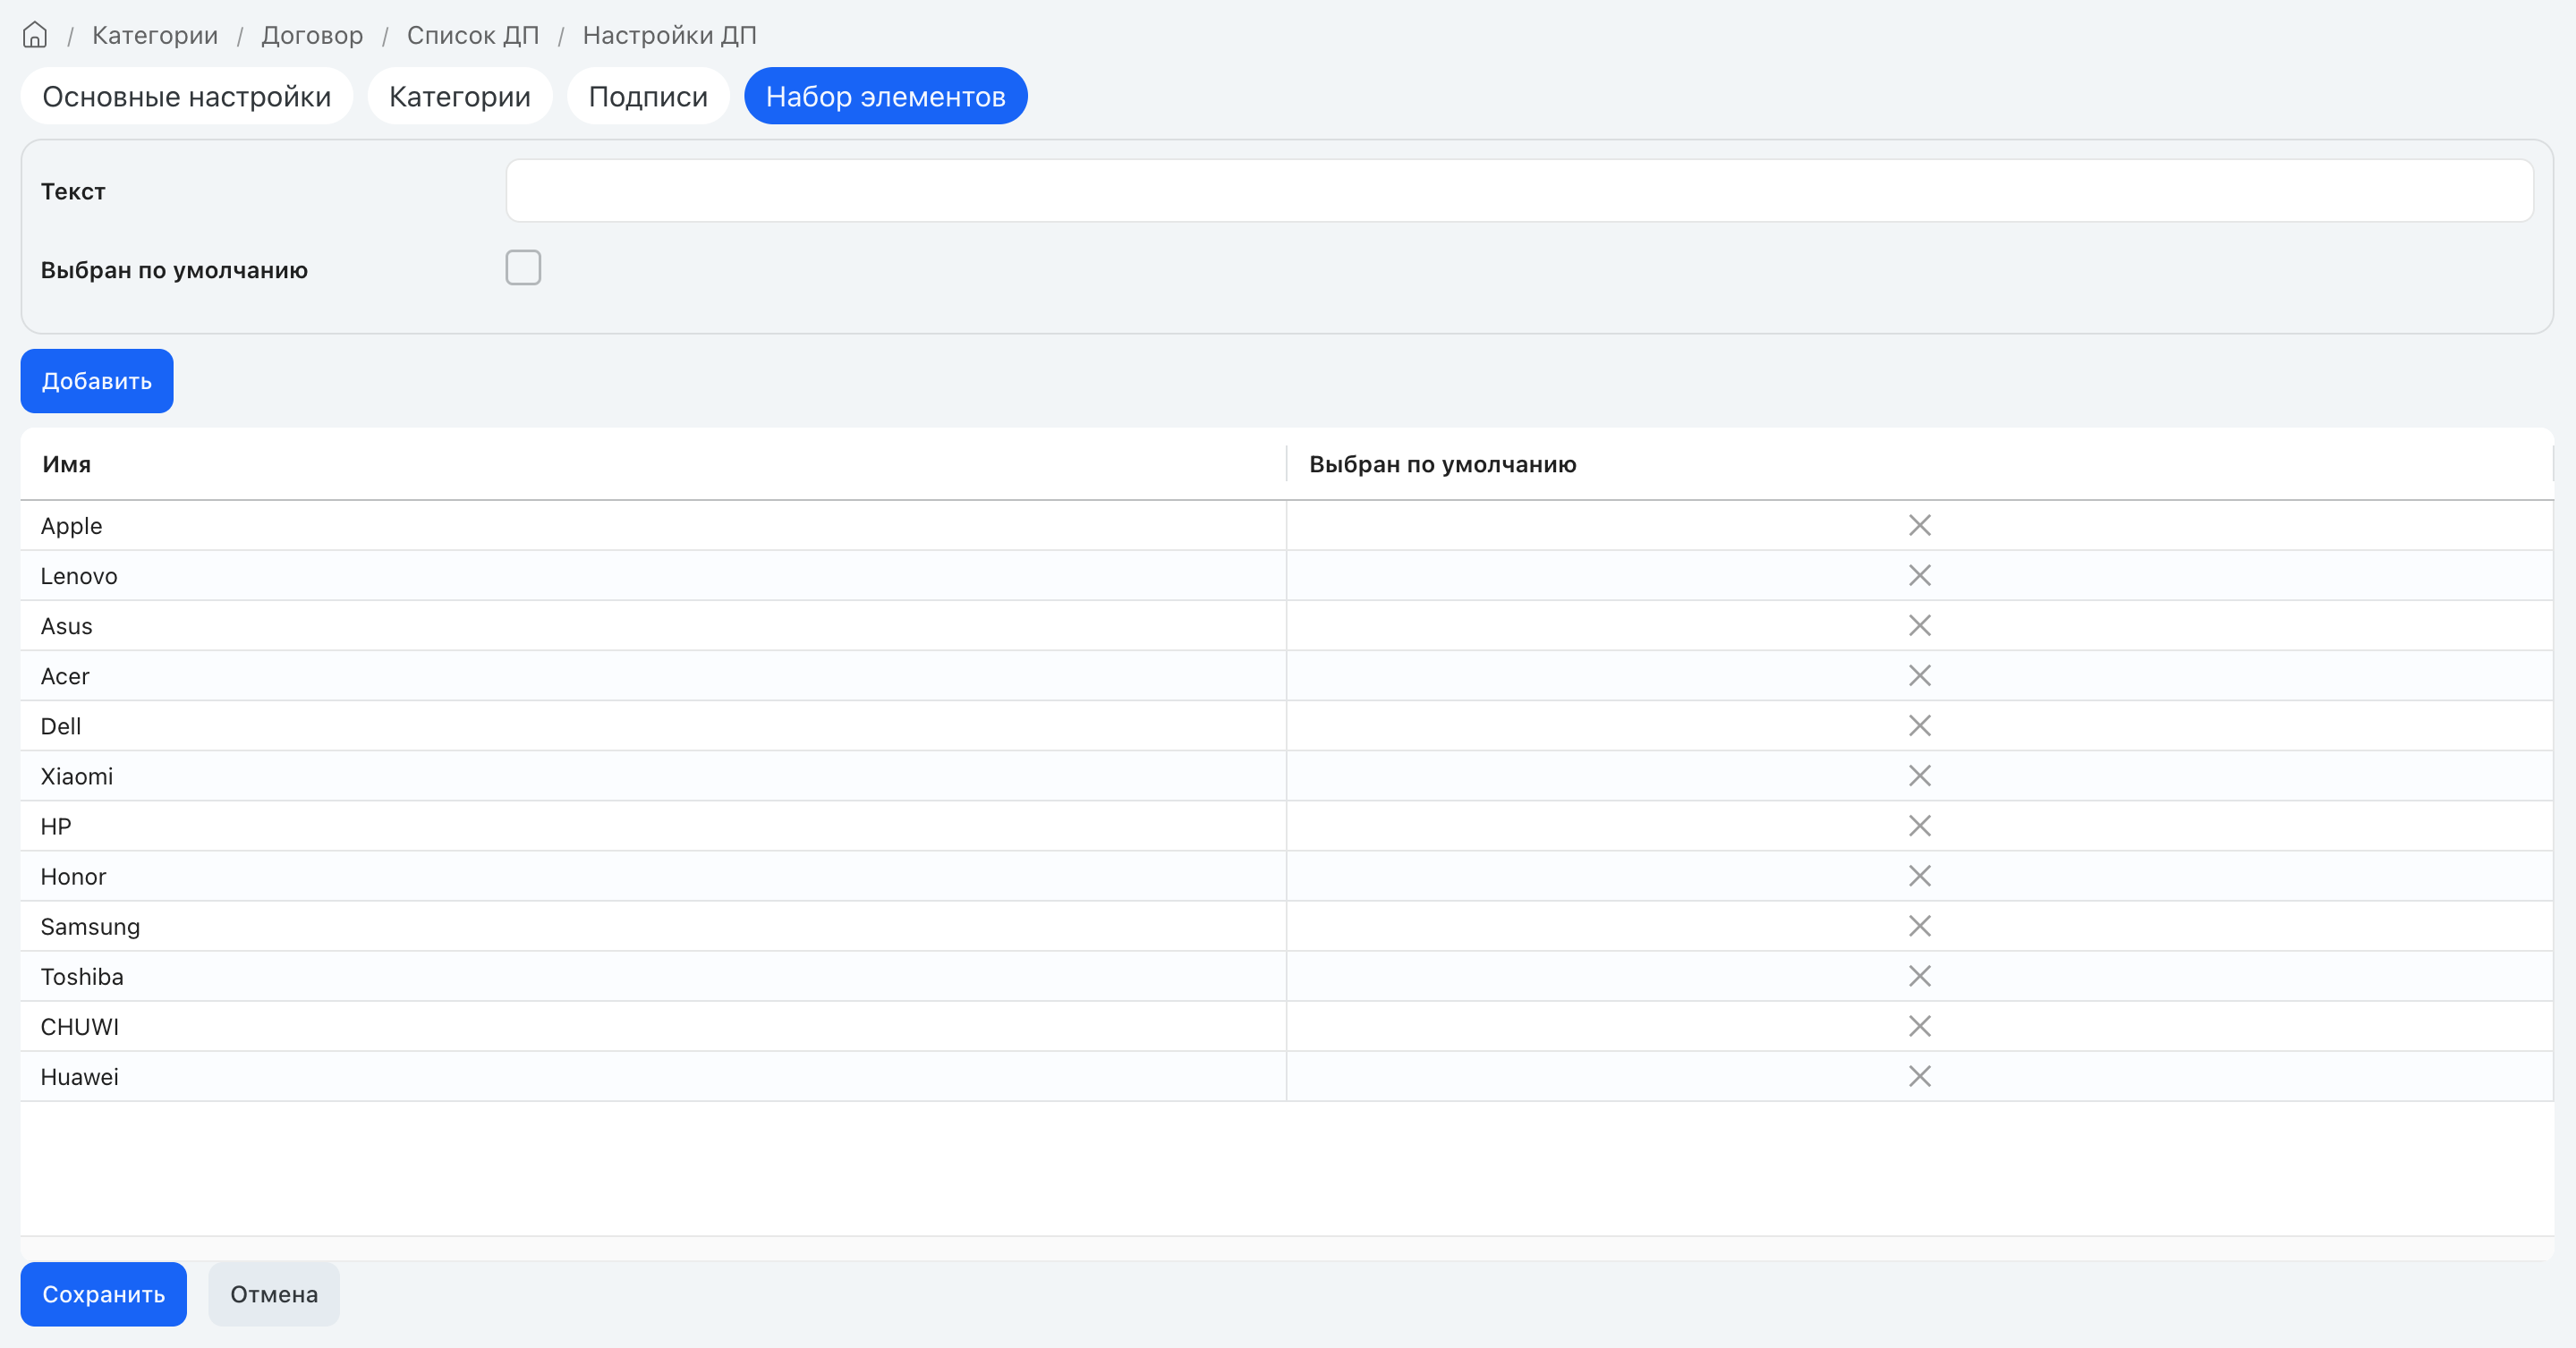The height and width of the screenshot is (1348, 2576).
Task: Select the 'Asus' name cell
Action: coord(653,625)
